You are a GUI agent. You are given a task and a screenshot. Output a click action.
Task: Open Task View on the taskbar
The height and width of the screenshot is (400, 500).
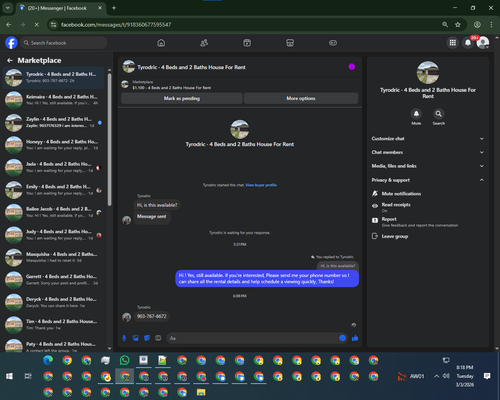tap(28, 376)
